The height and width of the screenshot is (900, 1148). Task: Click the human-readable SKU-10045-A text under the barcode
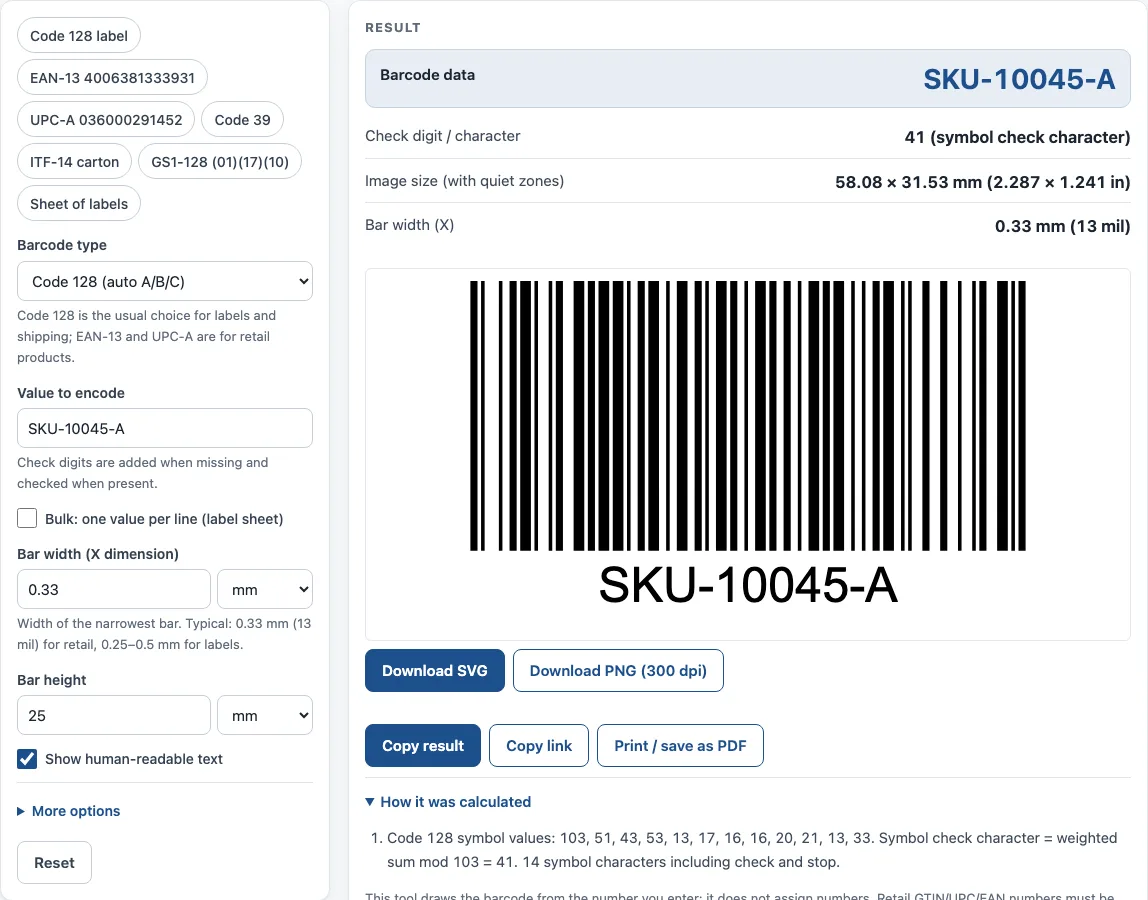(748, 585)
